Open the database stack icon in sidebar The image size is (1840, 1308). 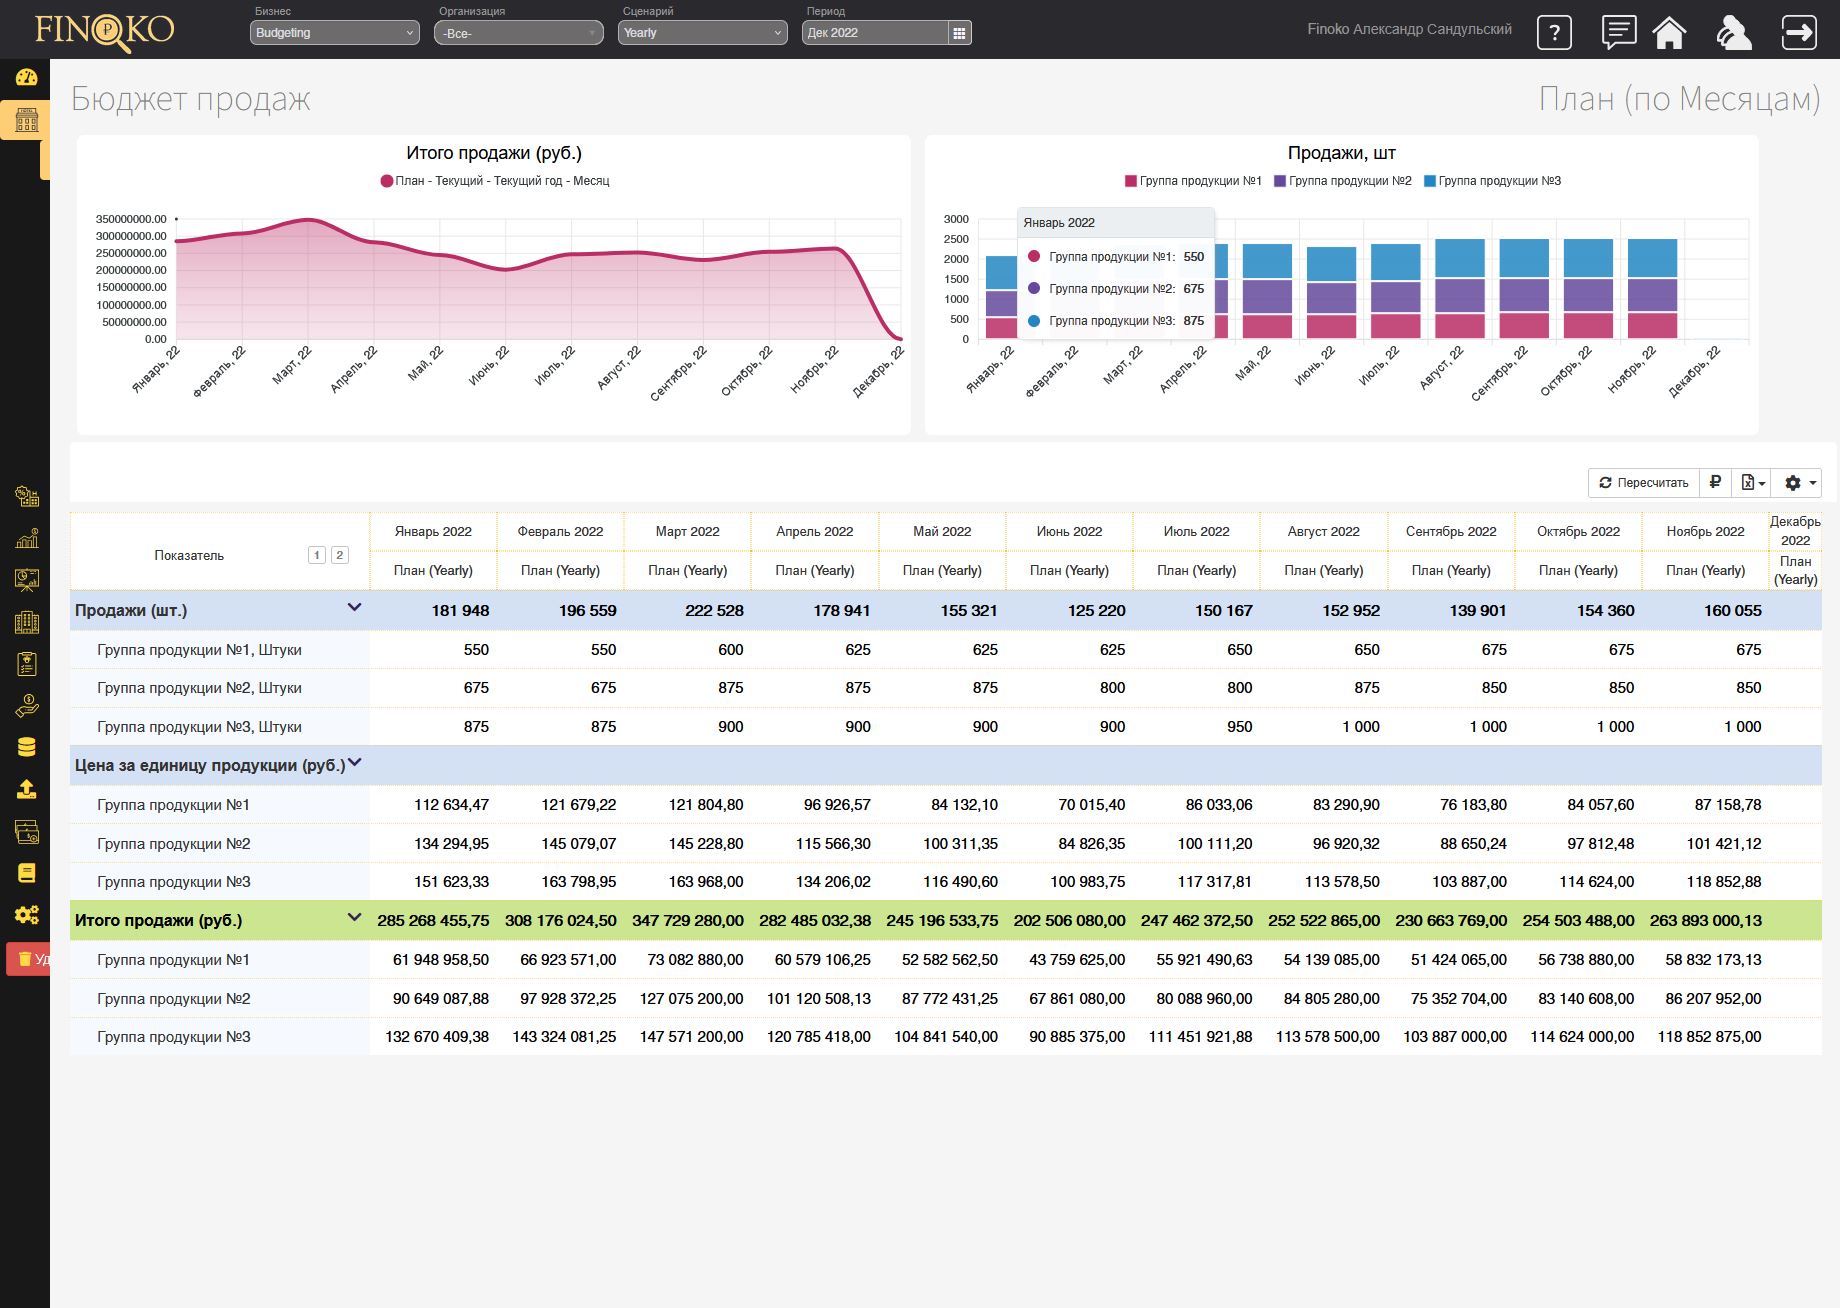[26, 746]
